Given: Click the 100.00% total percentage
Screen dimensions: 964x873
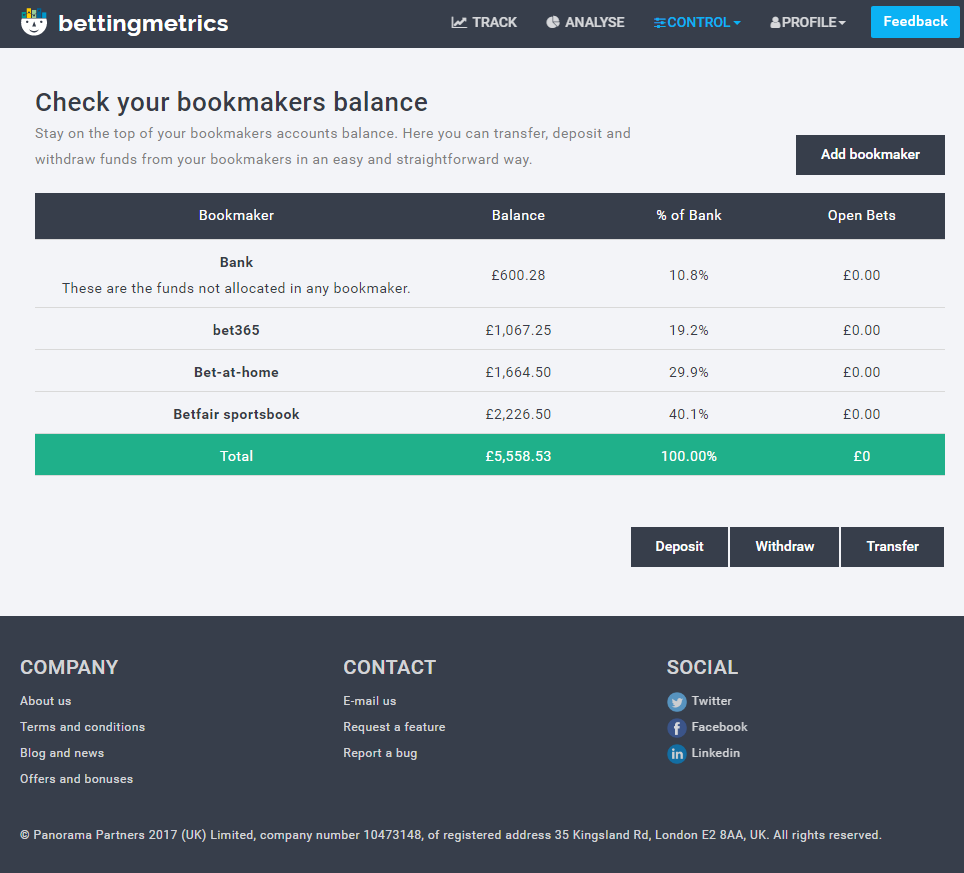Looking at the screenshot, I should pos(689,456).
